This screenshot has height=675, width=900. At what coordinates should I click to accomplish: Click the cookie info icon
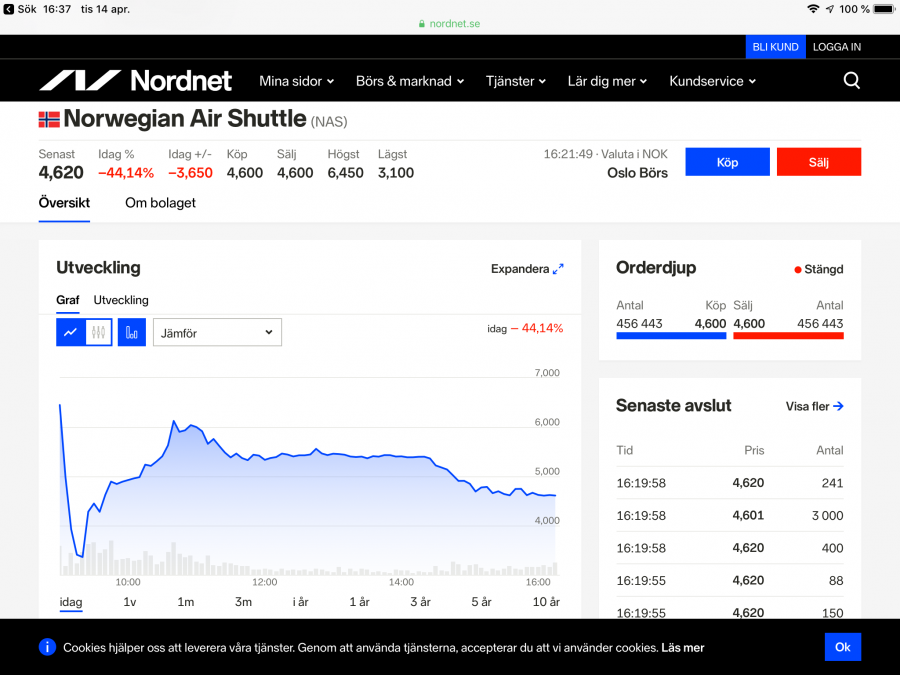click(47, 647)
